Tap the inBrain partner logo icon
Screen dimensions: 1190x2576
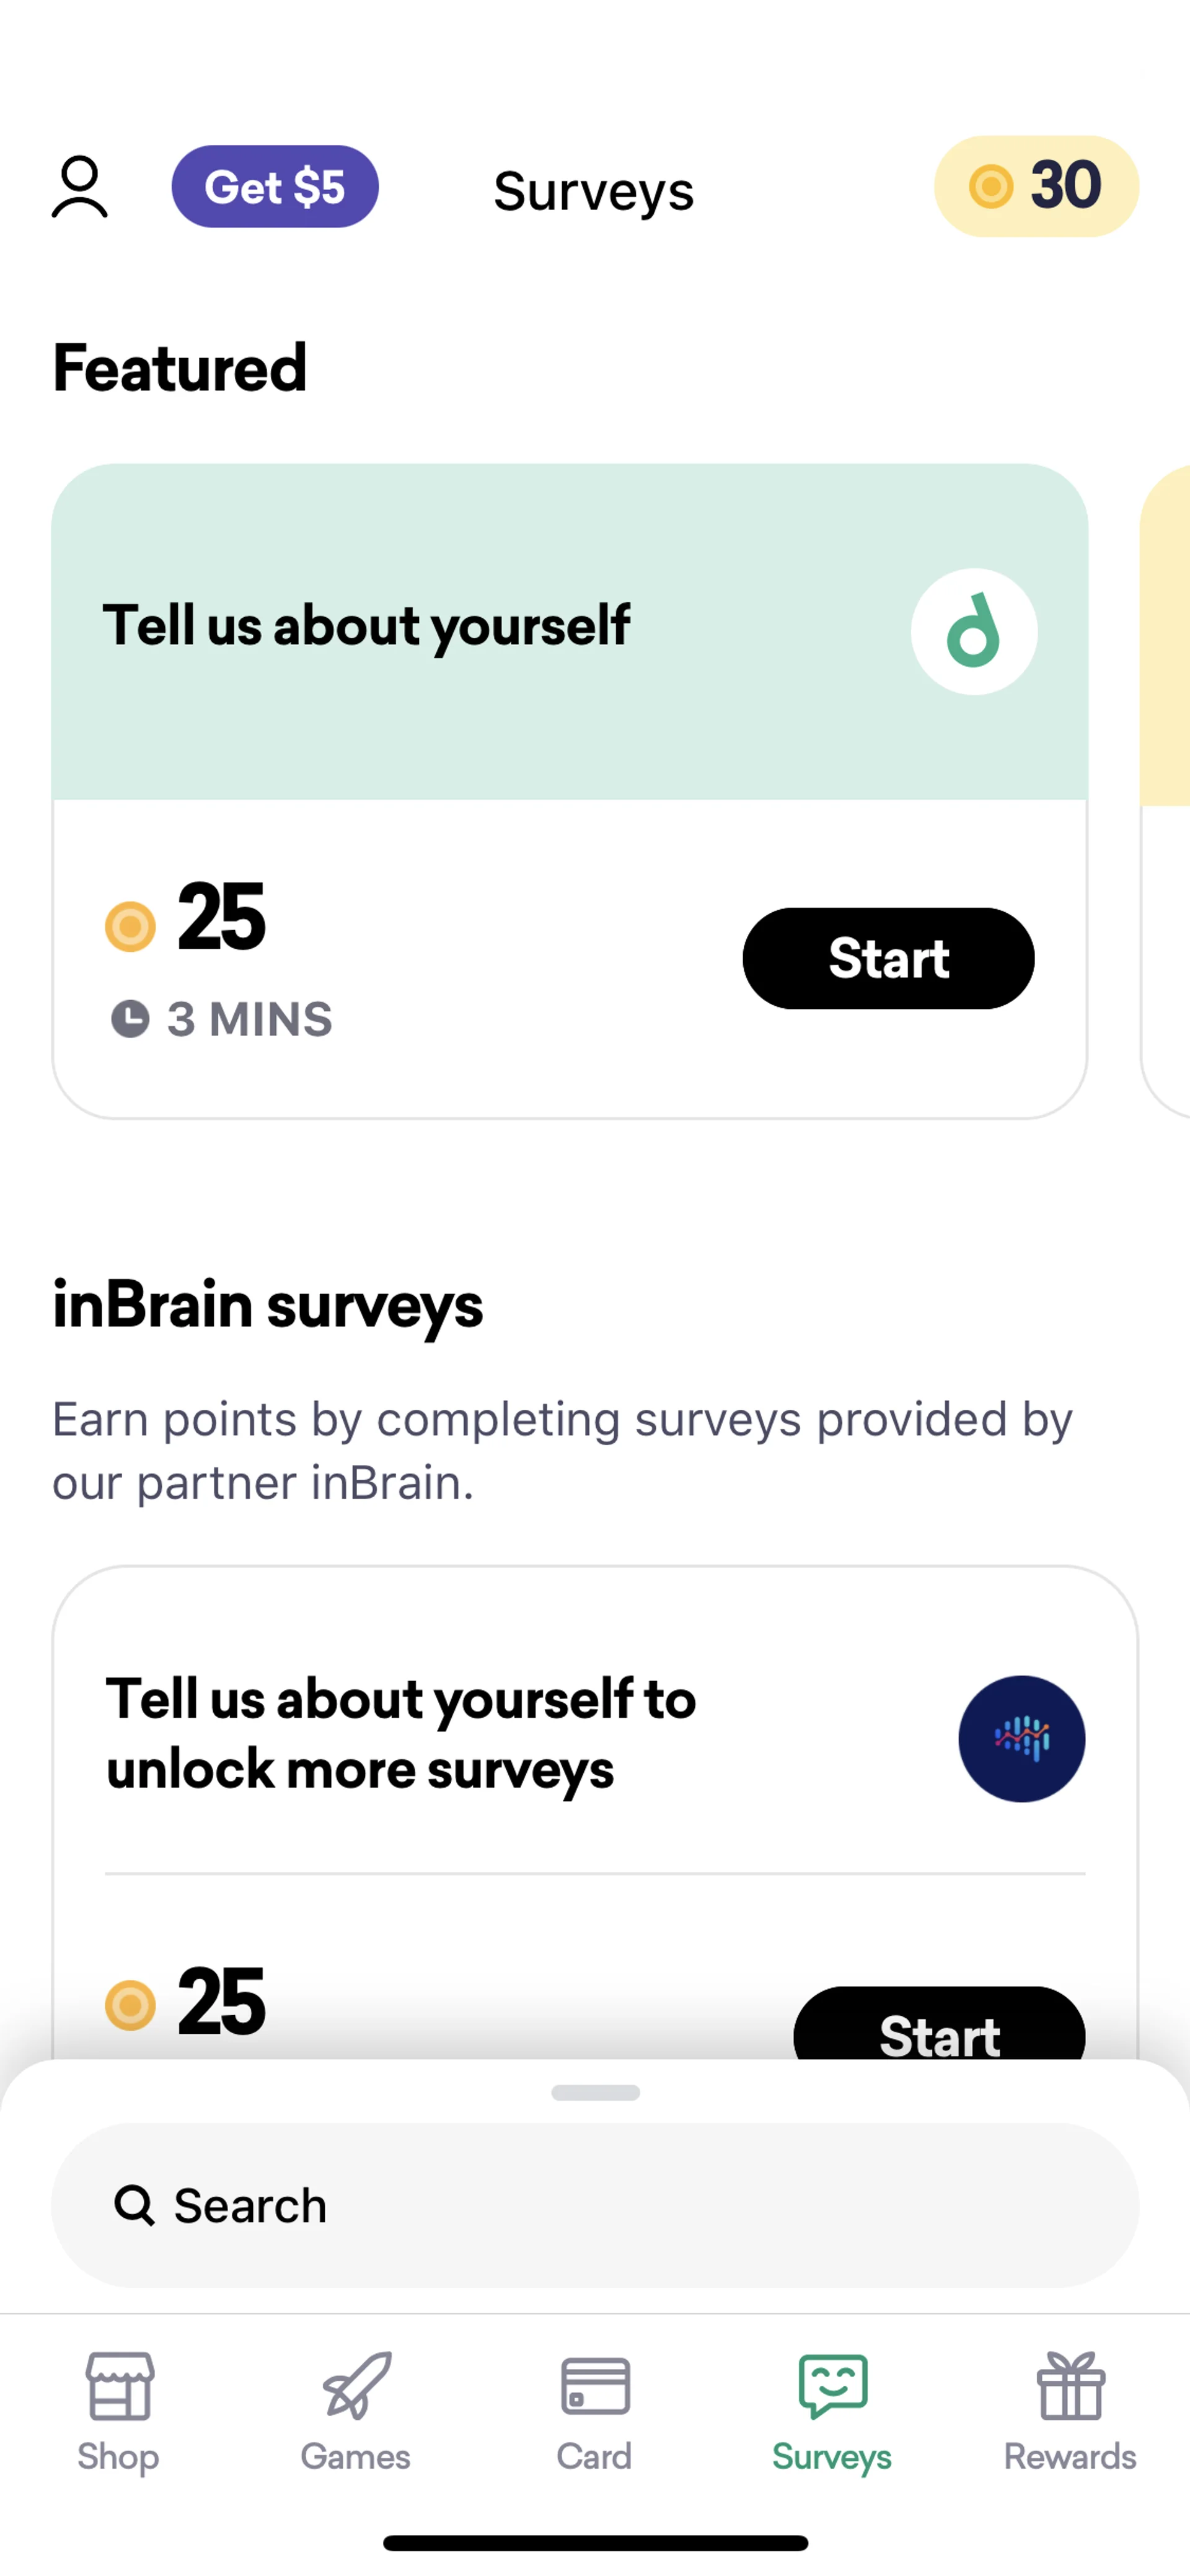click(1021, 1739)
